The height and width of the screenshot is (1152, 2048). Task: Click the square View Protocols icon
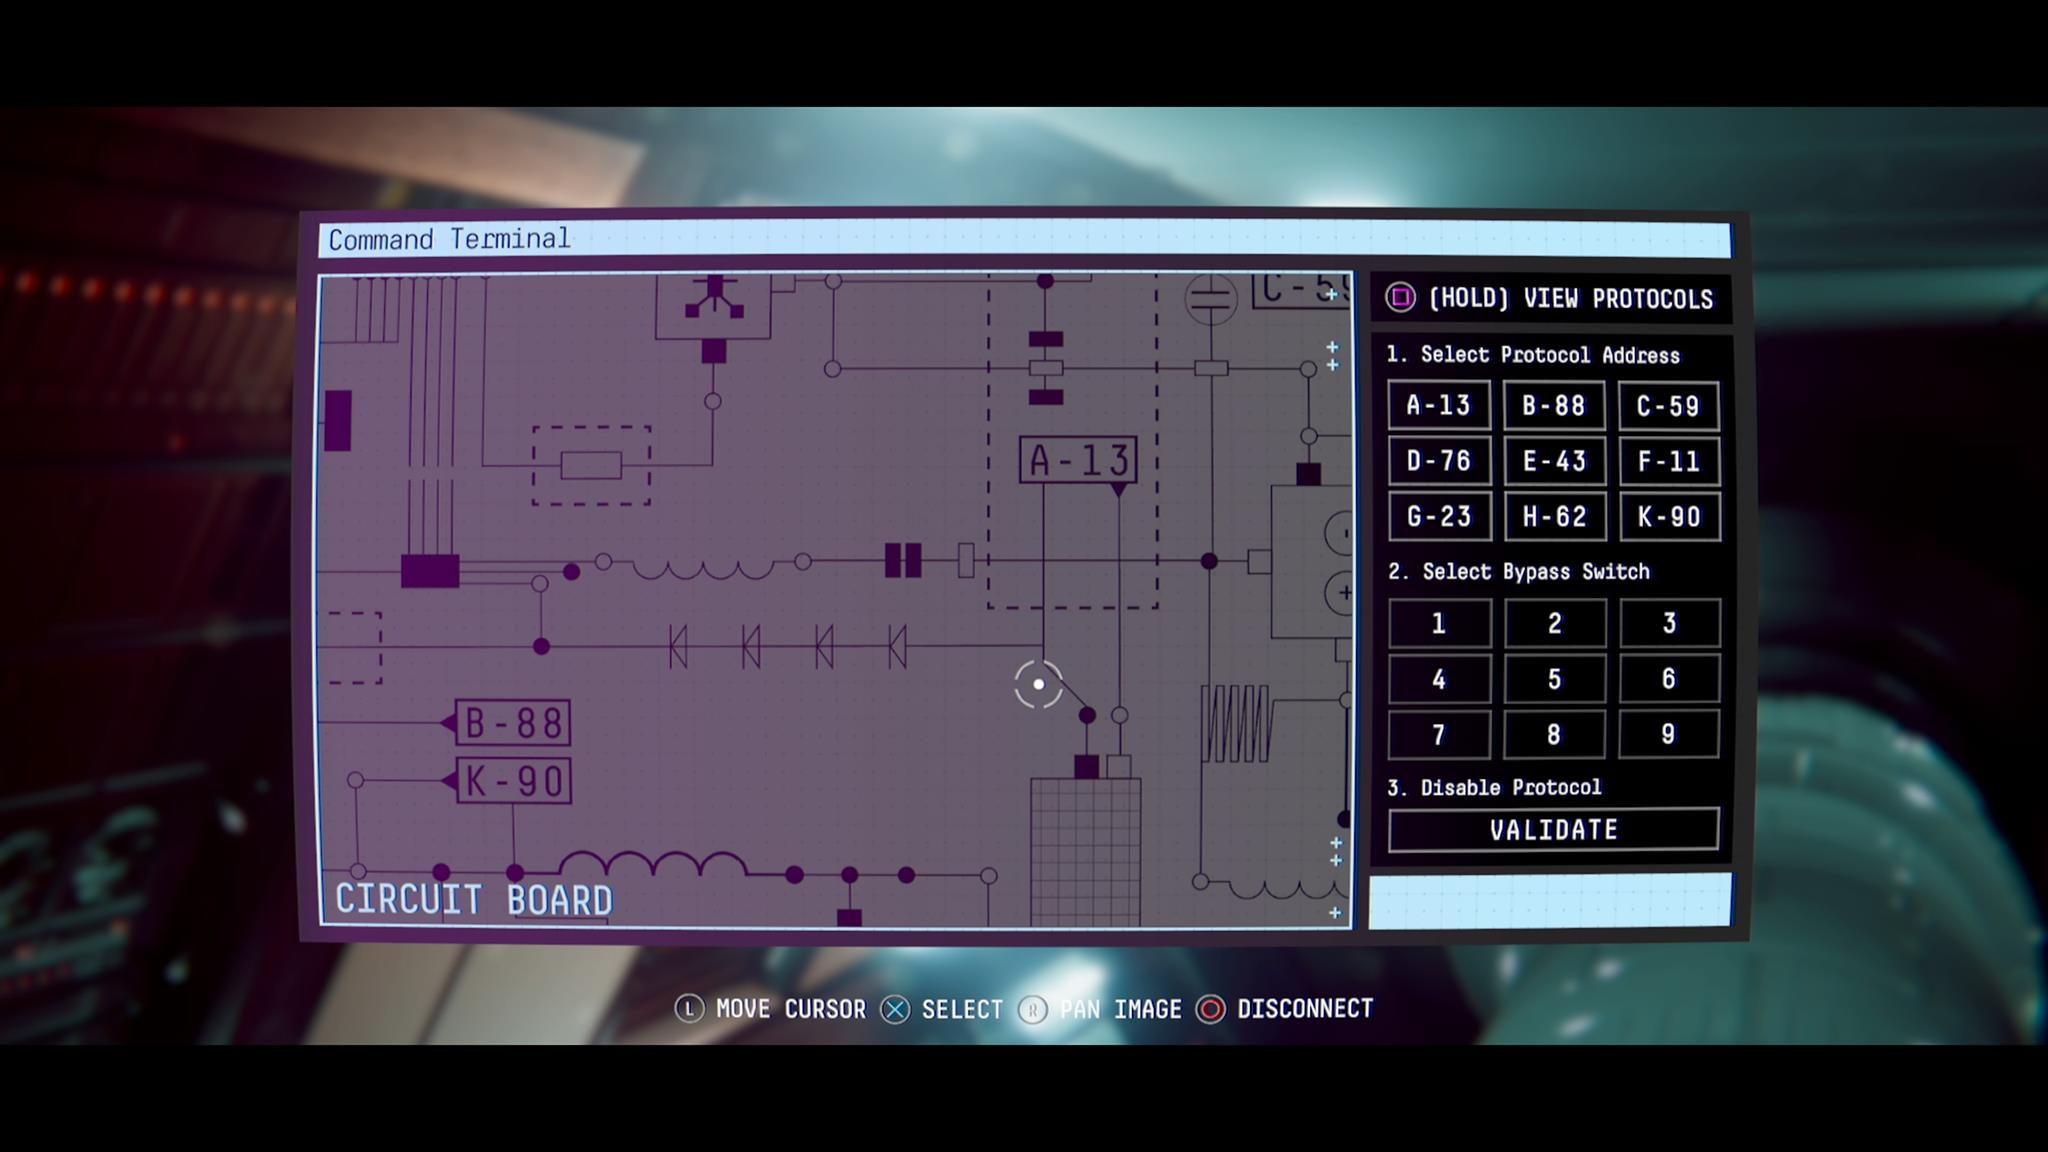pos(1400,298)
